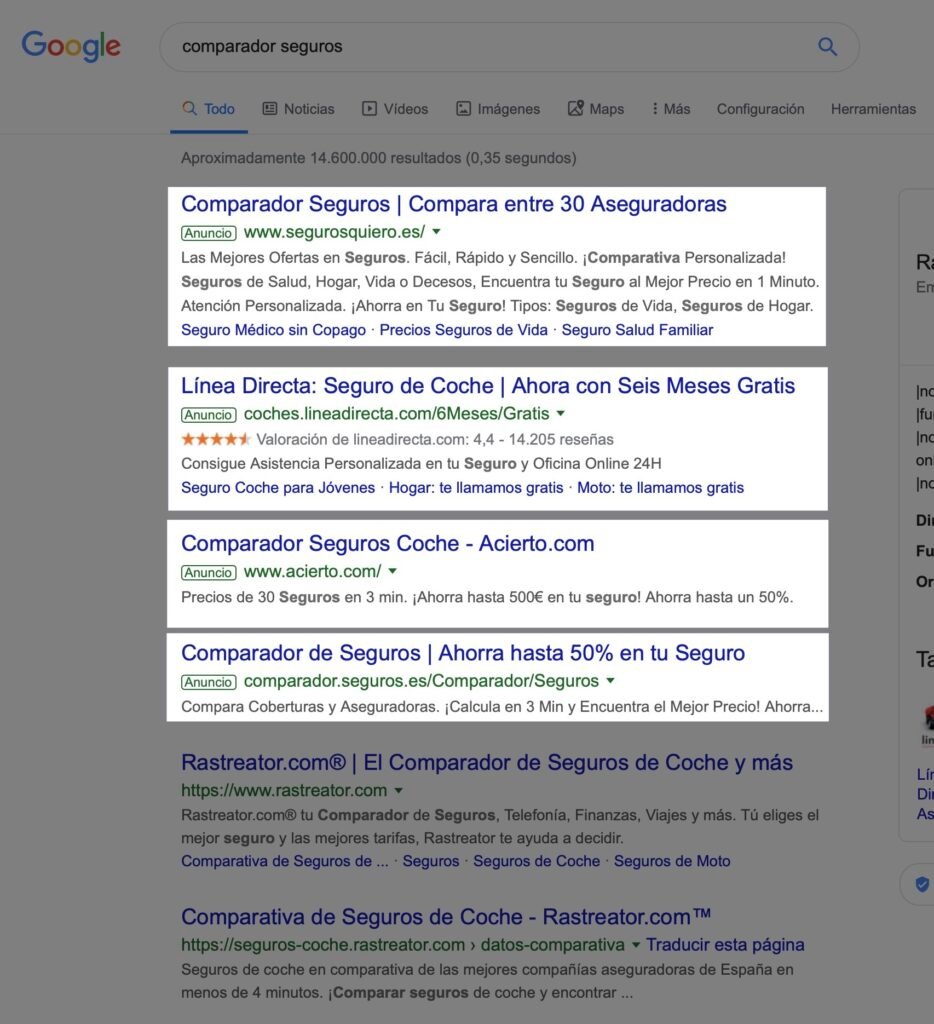
Task: Open the Vídeos tab
Action: click(395, 109)
